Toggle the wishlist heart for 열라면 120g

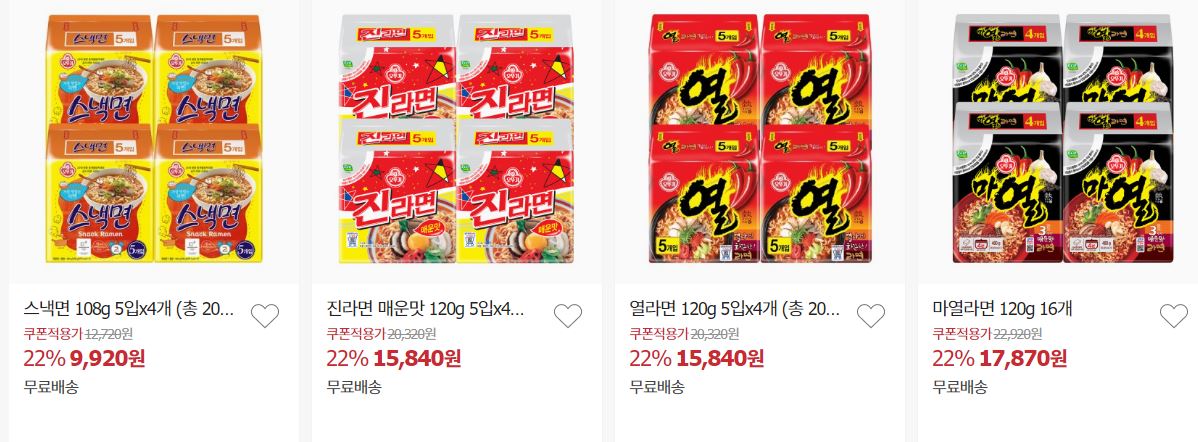[871, 315]
